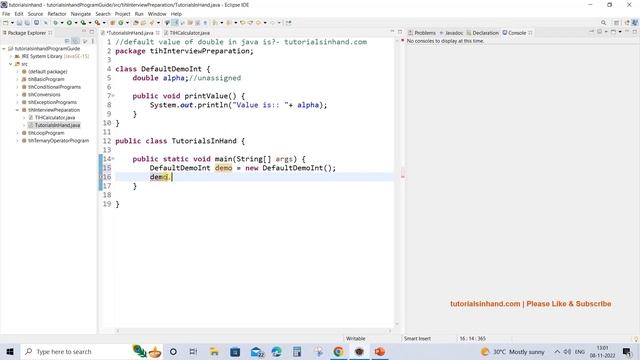Screen dimensions: 640x360
Task: Open File Explorer from taskbar
Action: point(214,352)
